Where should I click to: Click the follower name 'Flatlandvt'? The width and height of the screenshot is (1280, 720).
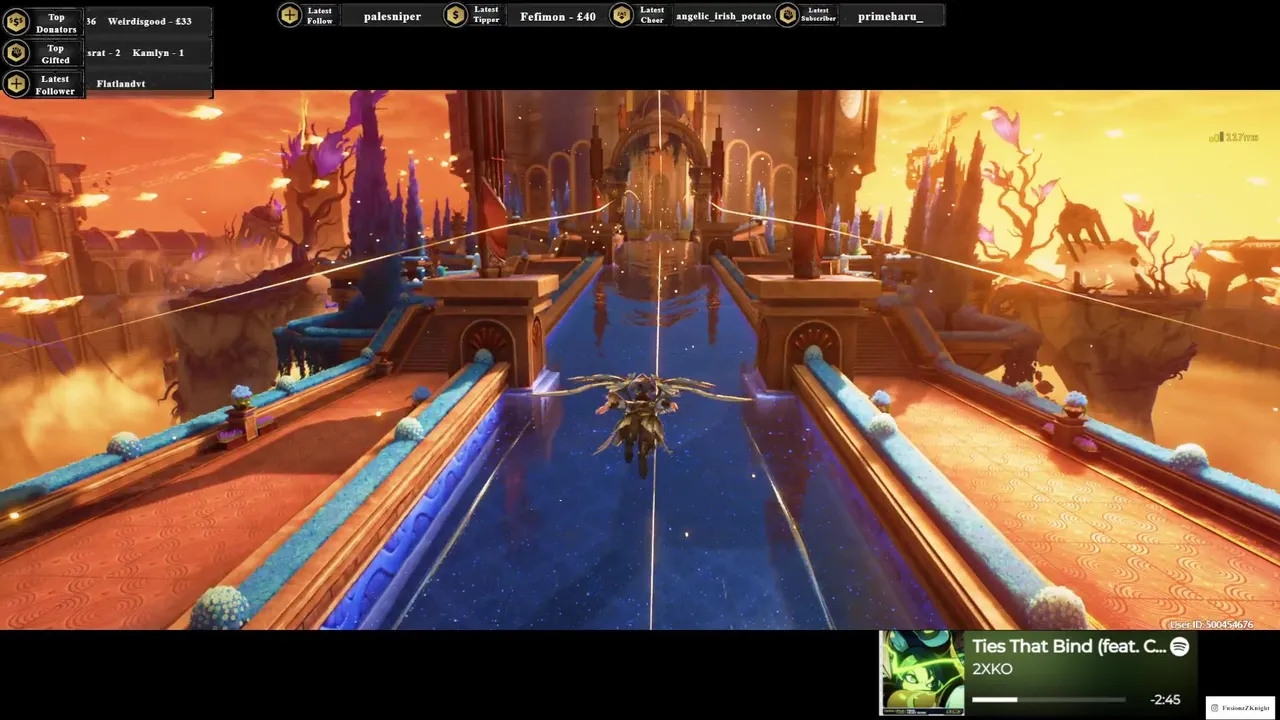[x=121, y=84]
